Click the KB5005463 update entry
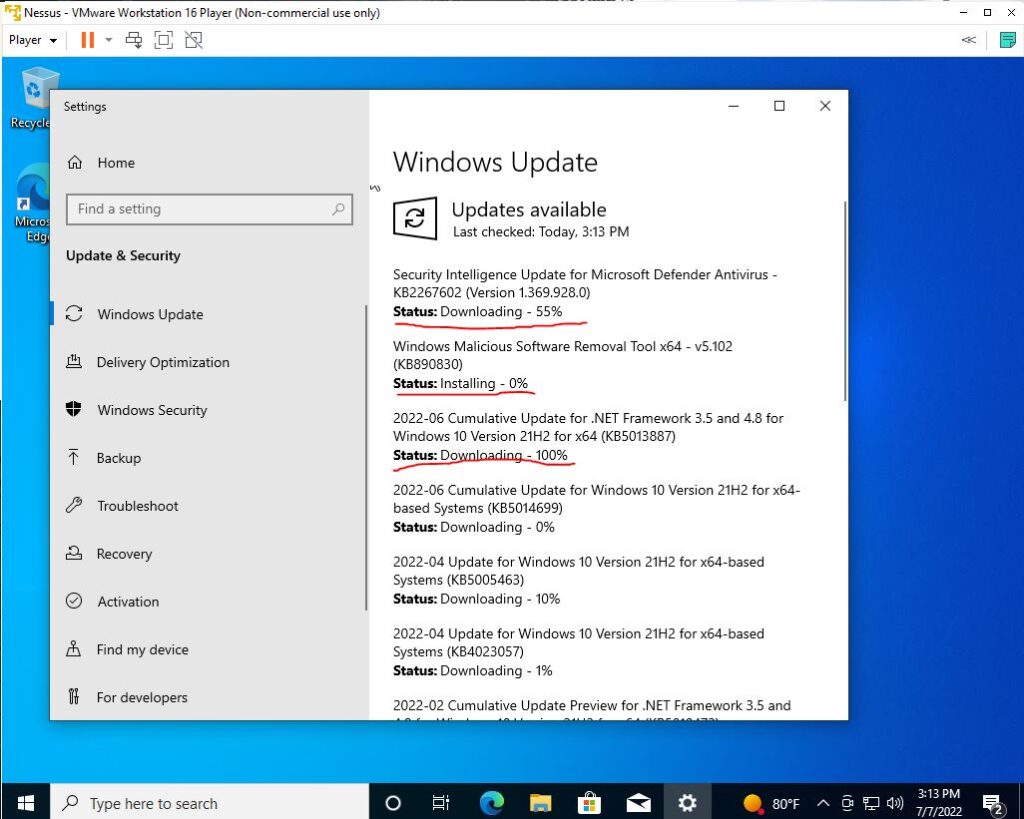Screen dimensions: 1024x819 point(579,571)
